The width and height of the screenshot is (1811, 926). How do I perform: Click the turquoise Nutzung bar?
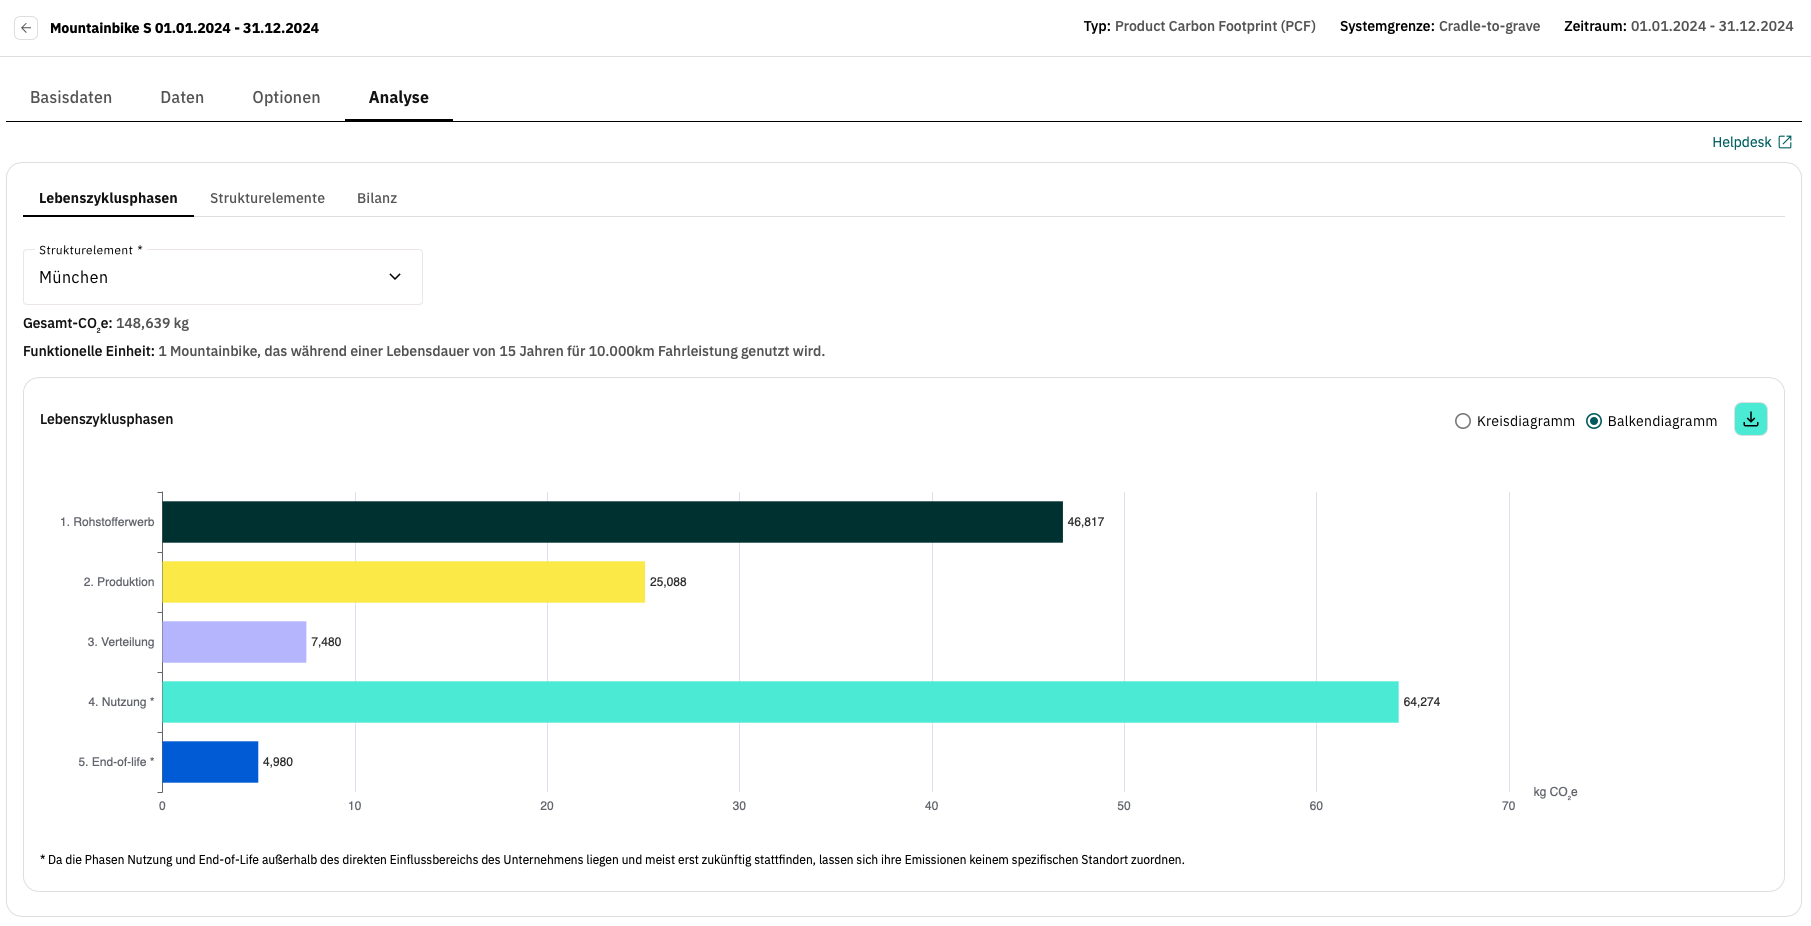tap(780, 702)
